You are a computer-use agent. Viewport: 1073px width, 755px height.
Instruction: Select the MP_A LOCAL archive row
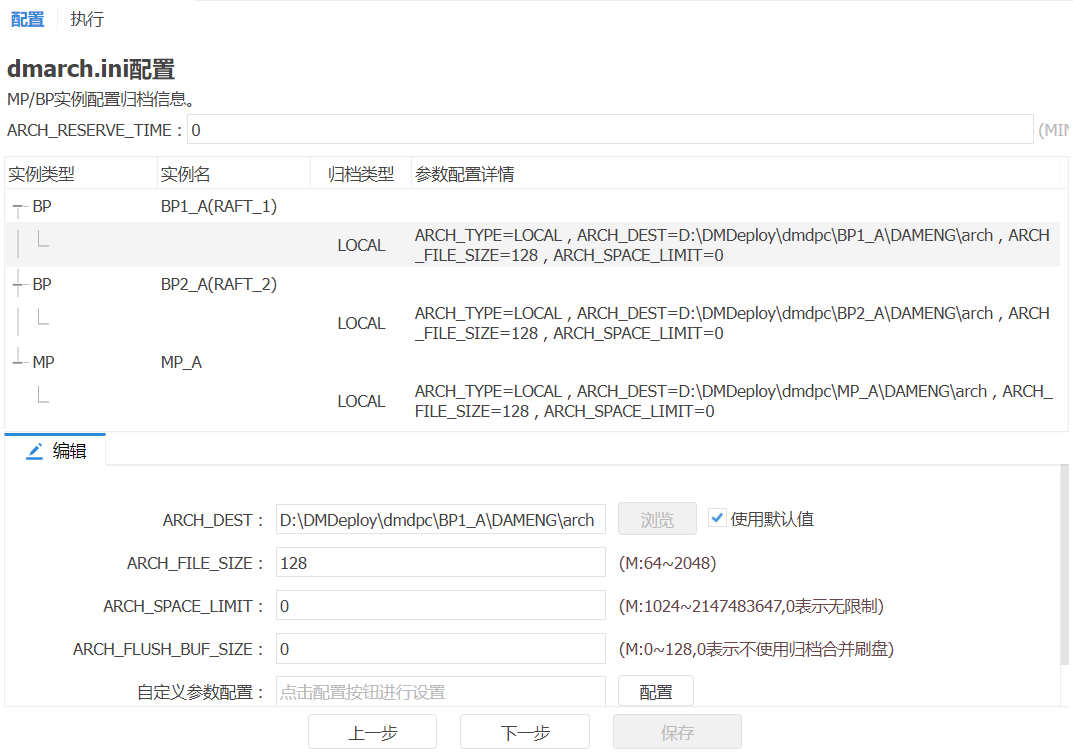(532, 402)
